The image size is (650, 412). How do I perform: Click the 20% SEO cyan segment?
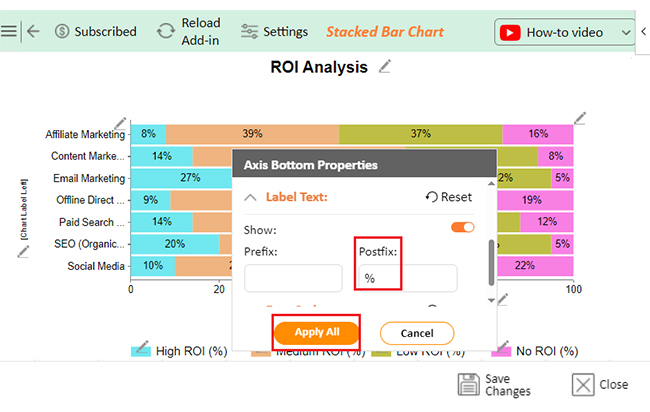(x=175, y=244)
